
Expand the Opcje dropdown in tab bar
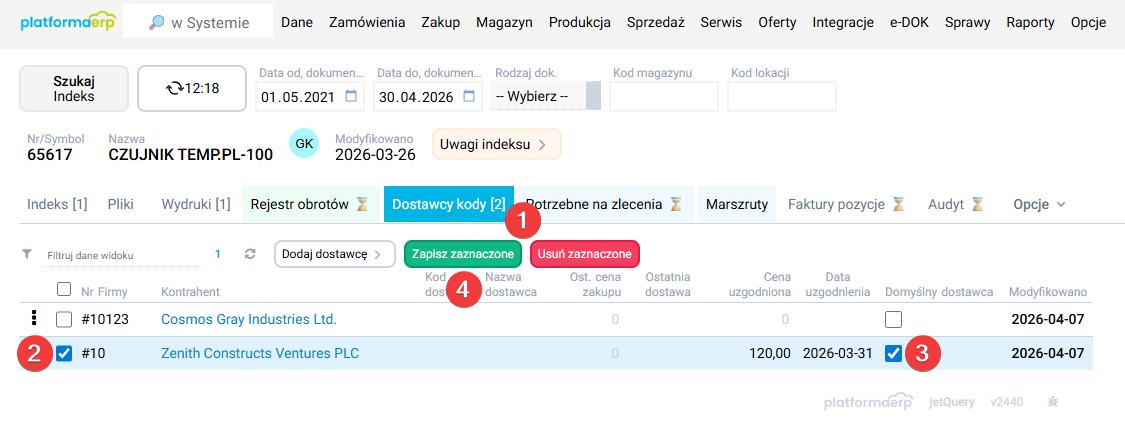(x=1039, y=205)
